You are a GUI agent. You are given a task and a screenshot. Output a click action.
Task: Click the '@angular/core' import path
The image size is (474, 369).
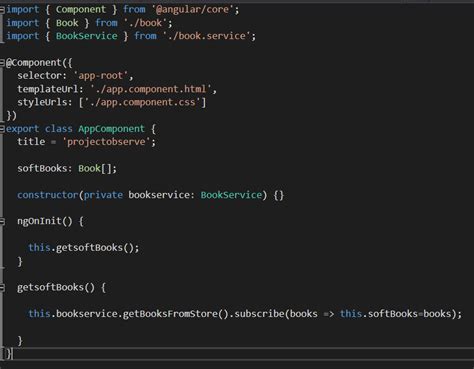(193, 9)
